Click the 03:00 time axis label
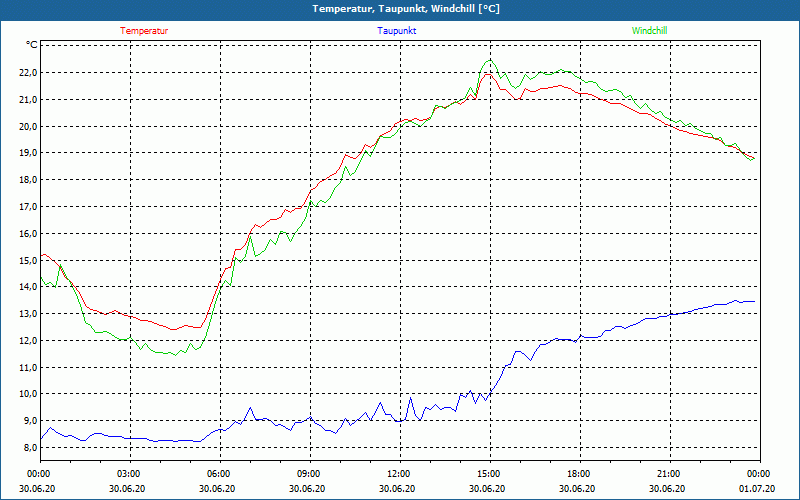This screenshot has width=800, height=500. pos(130,474)
